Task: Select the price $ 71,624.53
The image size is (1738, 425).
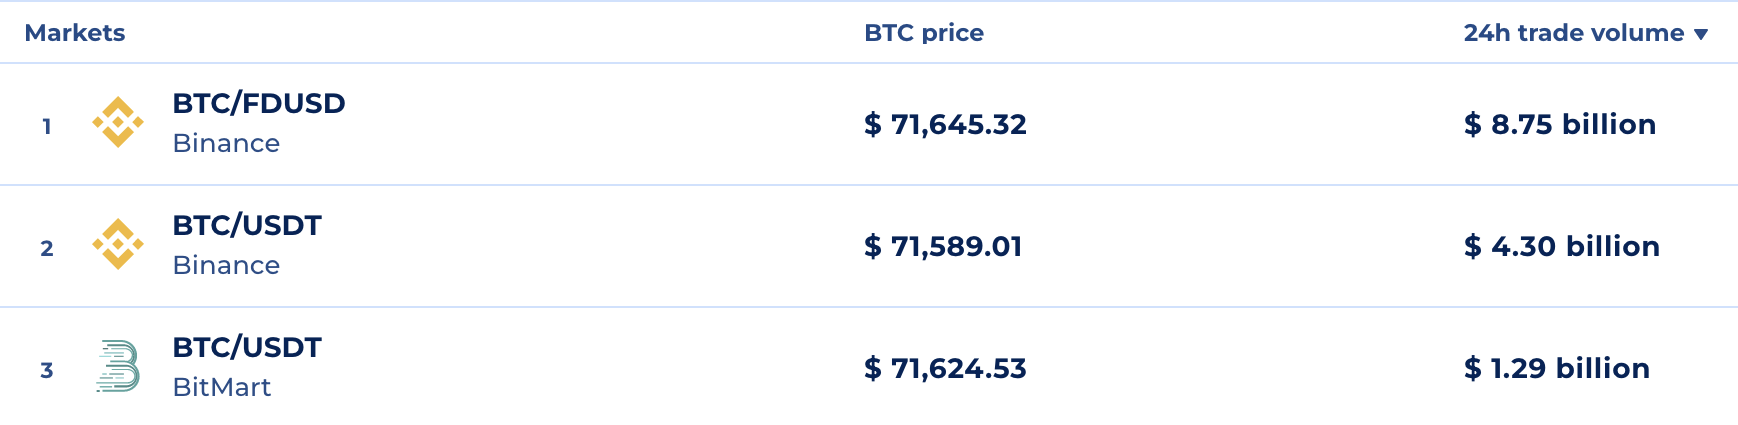Action: pos(945,368)
